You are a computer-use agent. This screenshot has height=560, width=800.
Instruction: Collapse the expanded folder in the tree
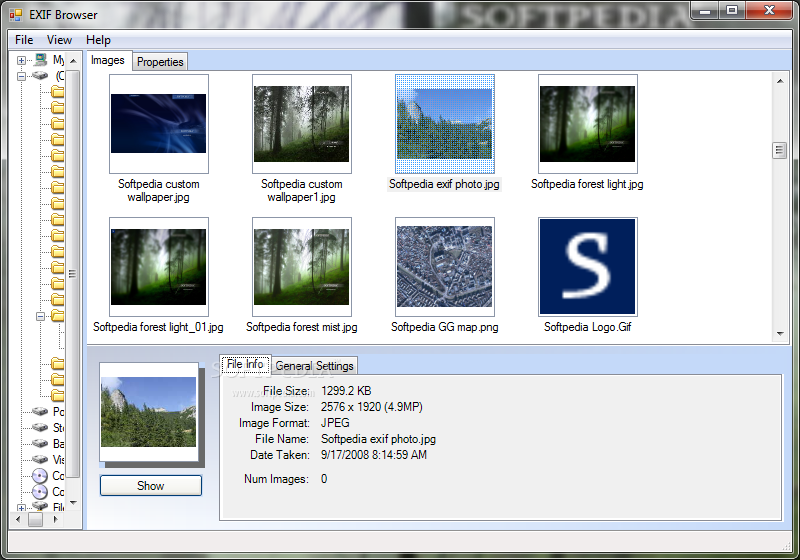click(40, 316)
